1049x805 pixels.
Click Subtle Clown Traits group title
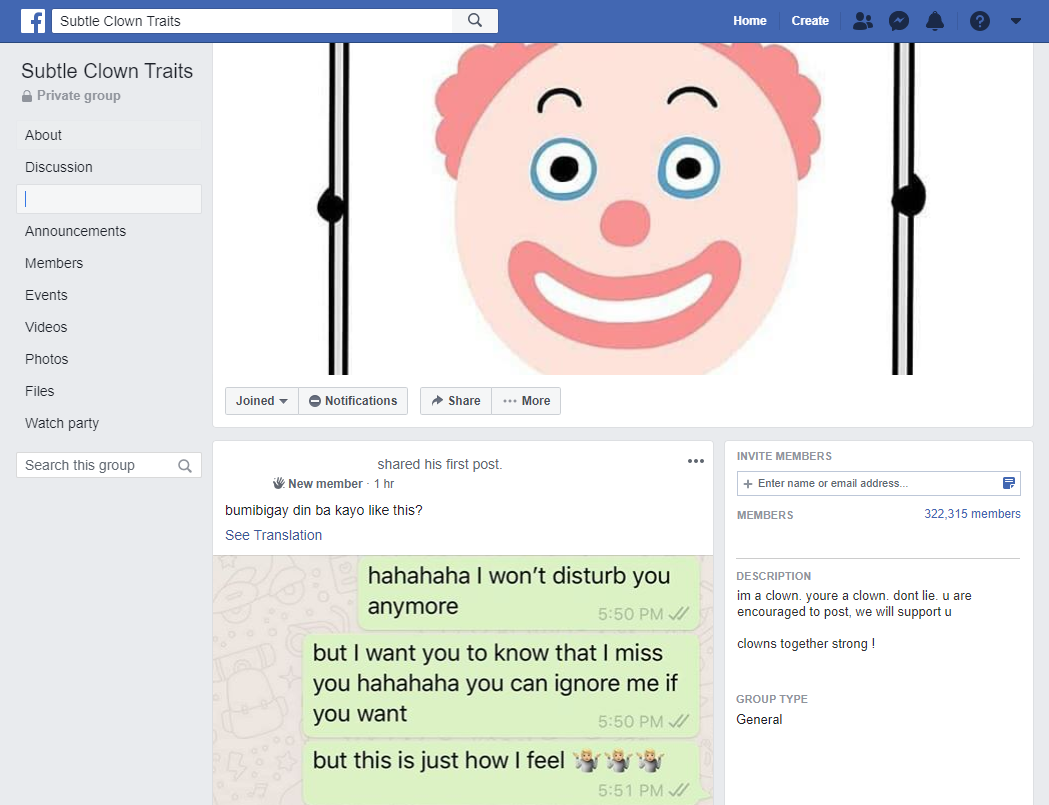[107, 71]
